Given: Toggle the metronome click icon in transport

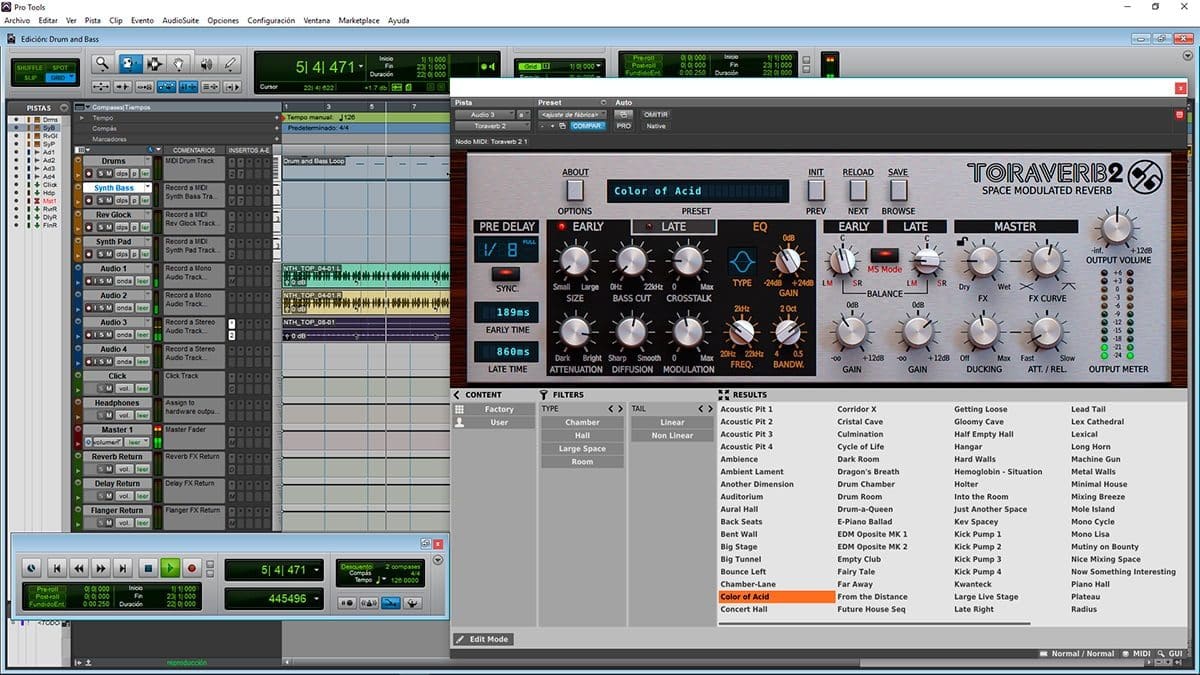Looking at the screenshot, I should 369,603.
